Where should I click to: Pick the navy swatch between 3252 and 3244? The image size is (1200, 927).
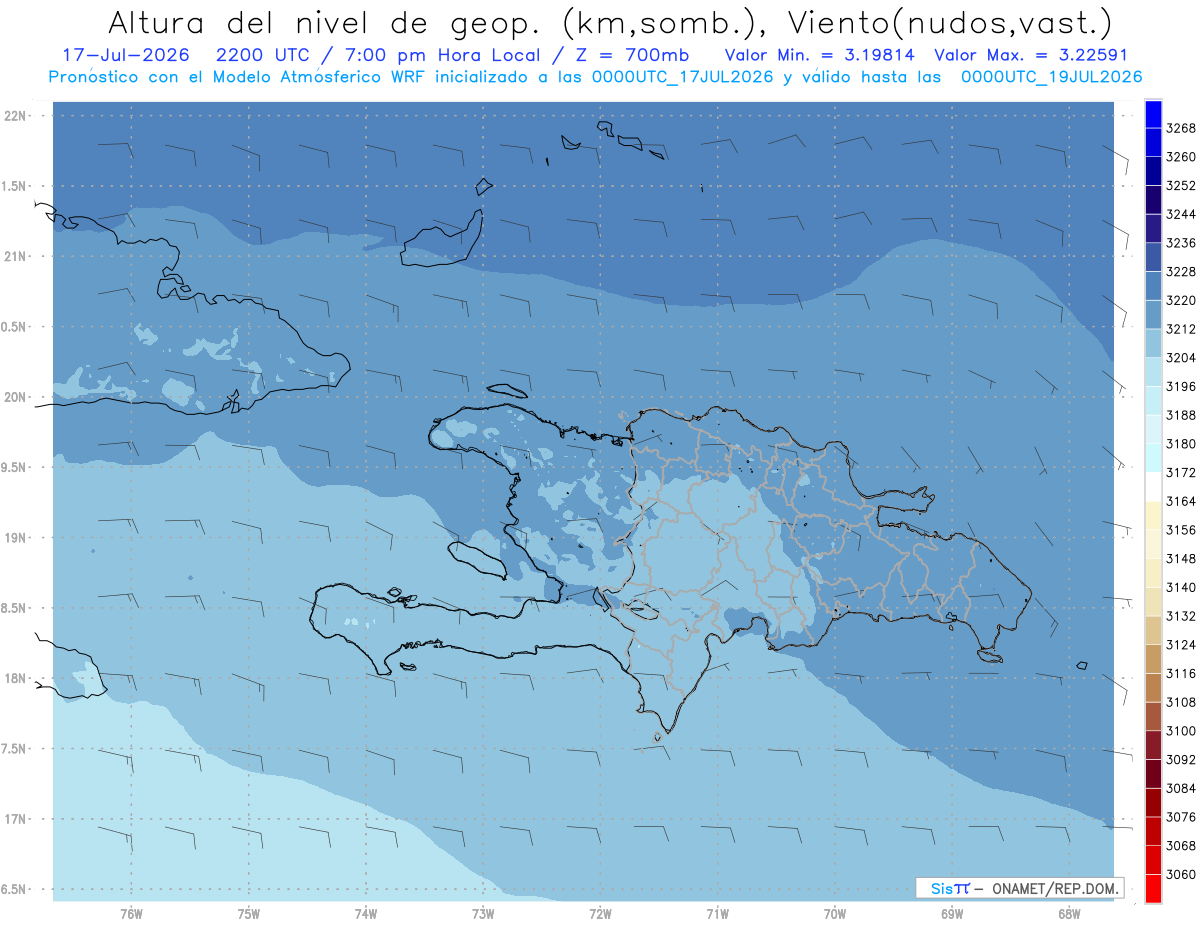coord(1153,199)
